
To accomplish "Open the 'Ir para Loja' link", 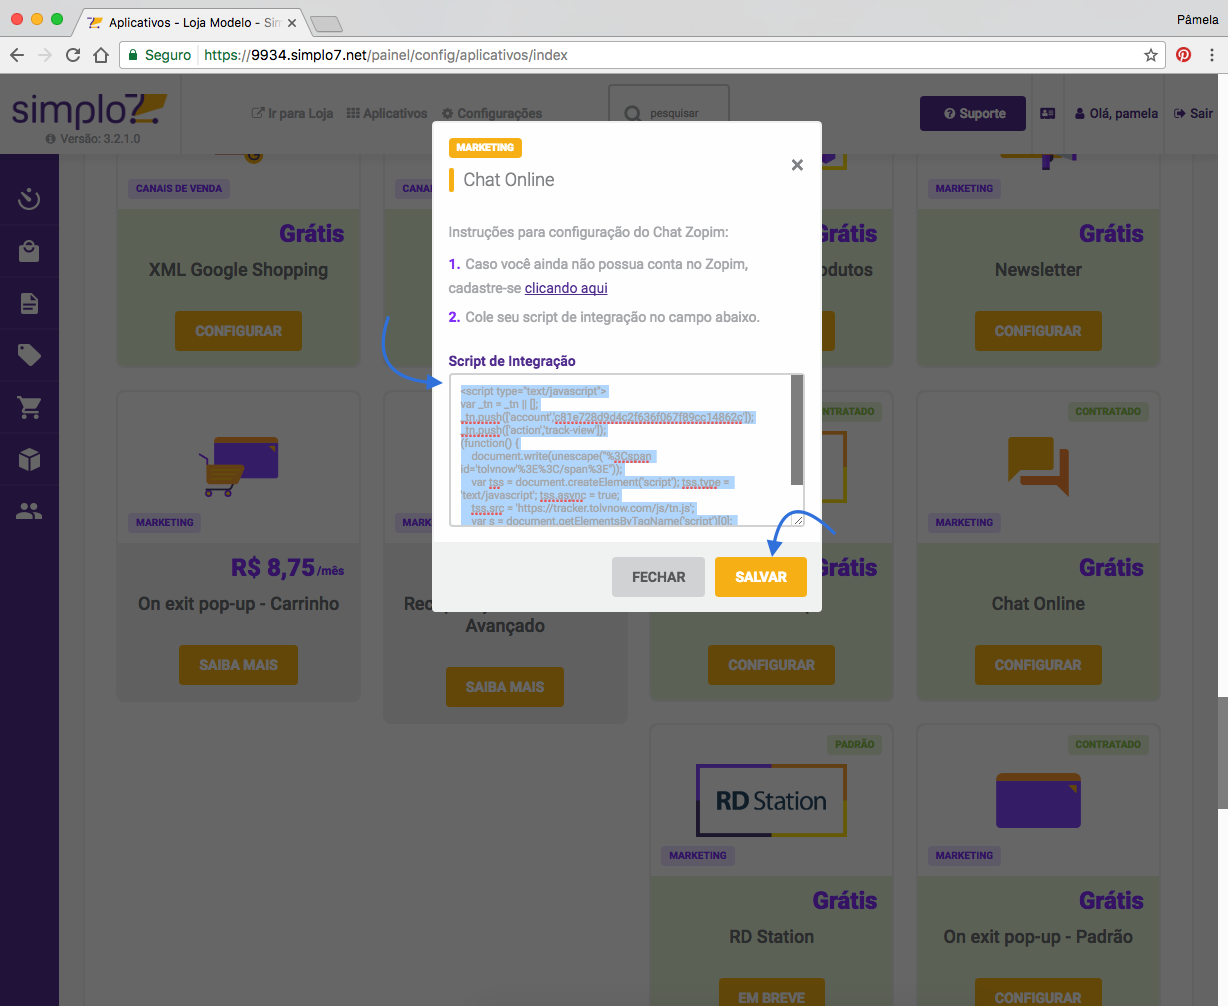I will pos(292,114).
